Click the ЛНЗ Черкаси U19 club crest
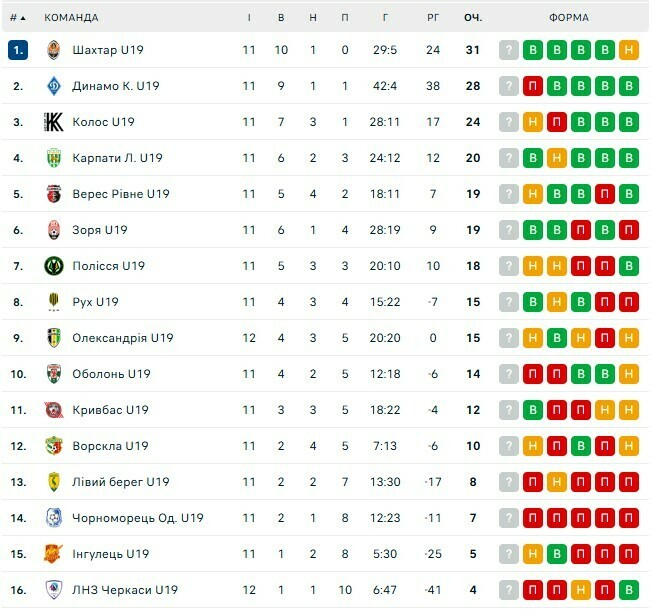 [x=54, y=590]
